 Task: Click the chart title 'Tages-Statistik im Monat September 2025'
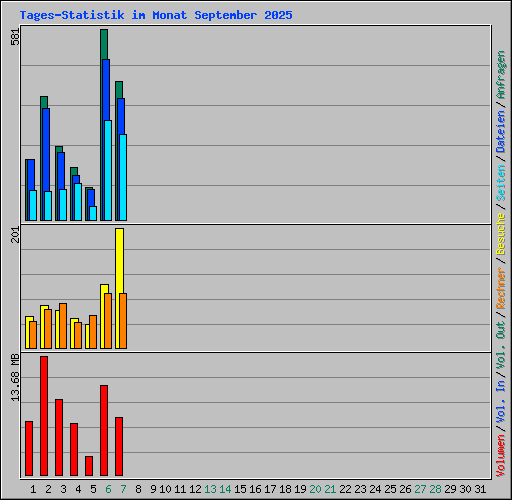coord(156,15)
